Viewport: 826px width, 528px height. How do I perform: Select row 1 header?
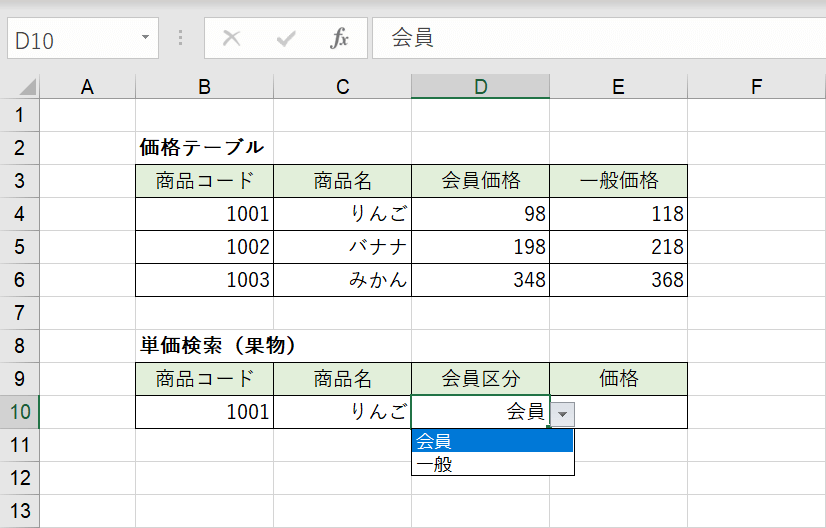pyautogui.click(x=19, y=115)
